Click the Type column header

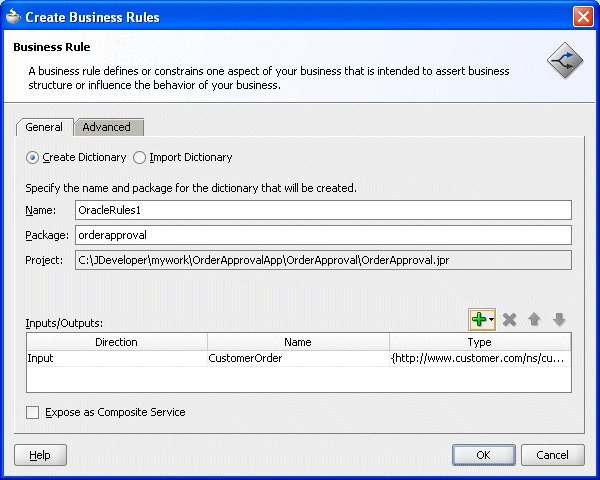(480, 342)
